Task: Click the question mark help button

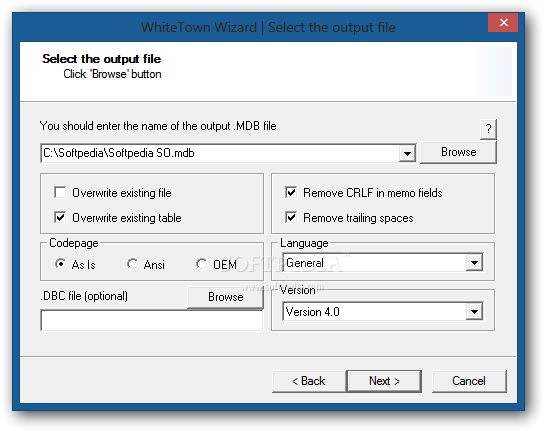Action: point(488,129)
